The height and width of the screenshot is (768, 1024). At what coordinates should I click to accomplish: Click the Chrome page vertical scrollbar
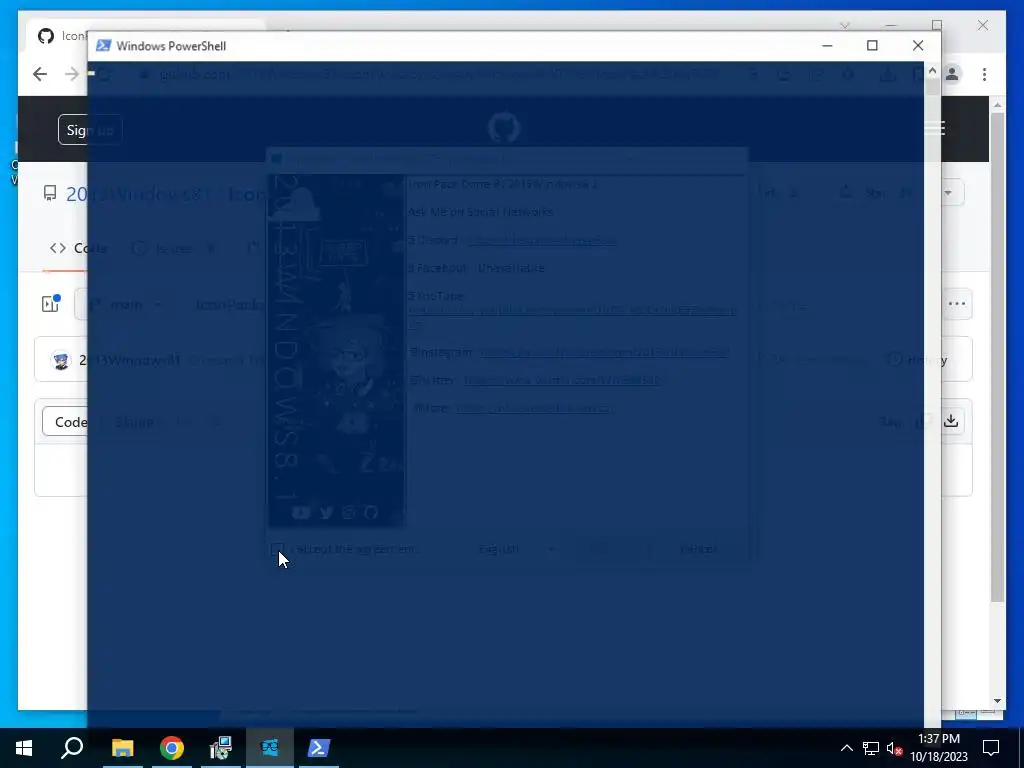(997, 356)
